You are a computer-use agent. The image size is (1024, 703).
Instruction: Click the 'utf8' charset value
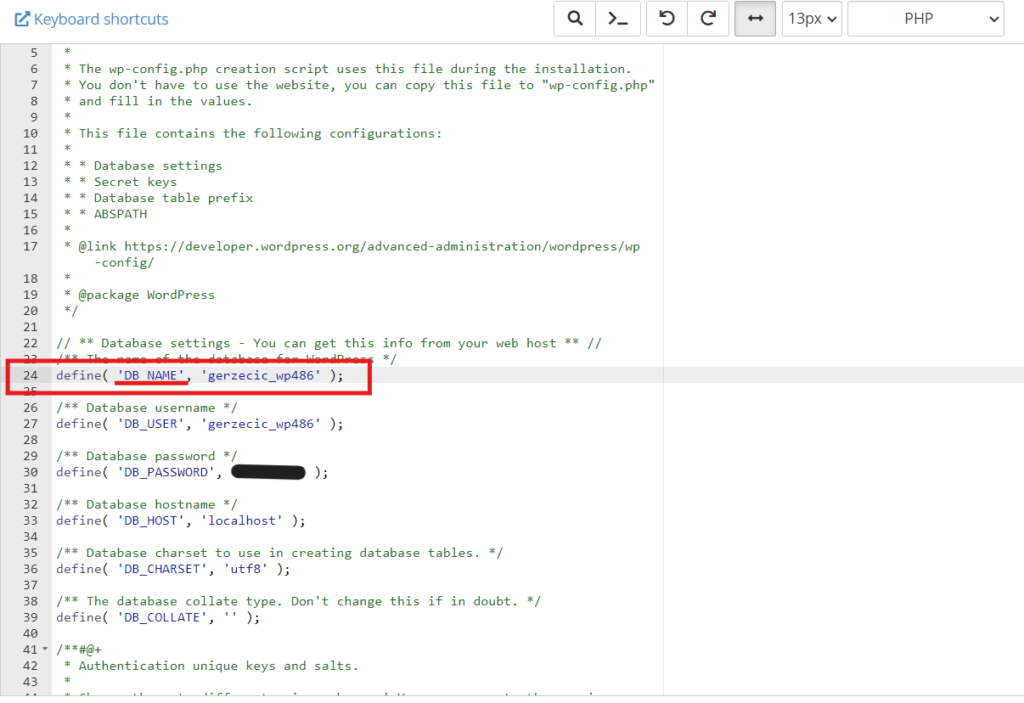pyautogui.click(x=246, y=568)
